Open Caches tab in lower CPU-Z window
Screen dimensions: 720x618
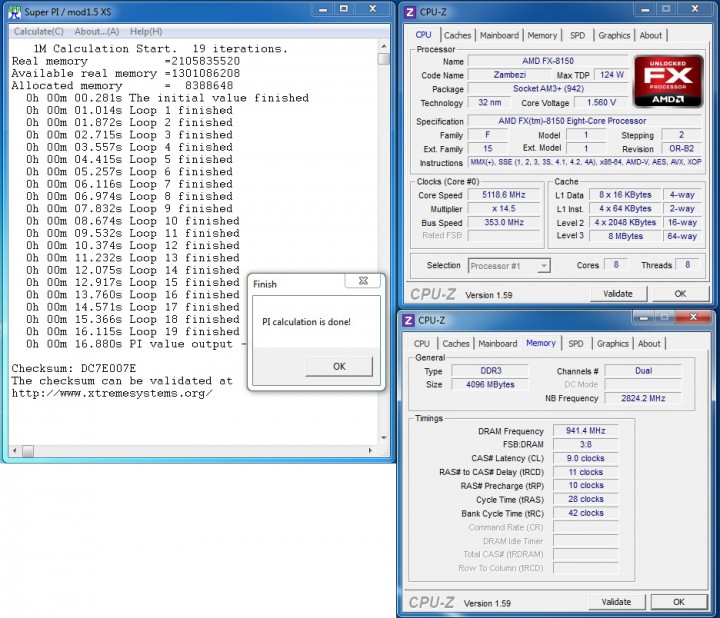[456, 343]
